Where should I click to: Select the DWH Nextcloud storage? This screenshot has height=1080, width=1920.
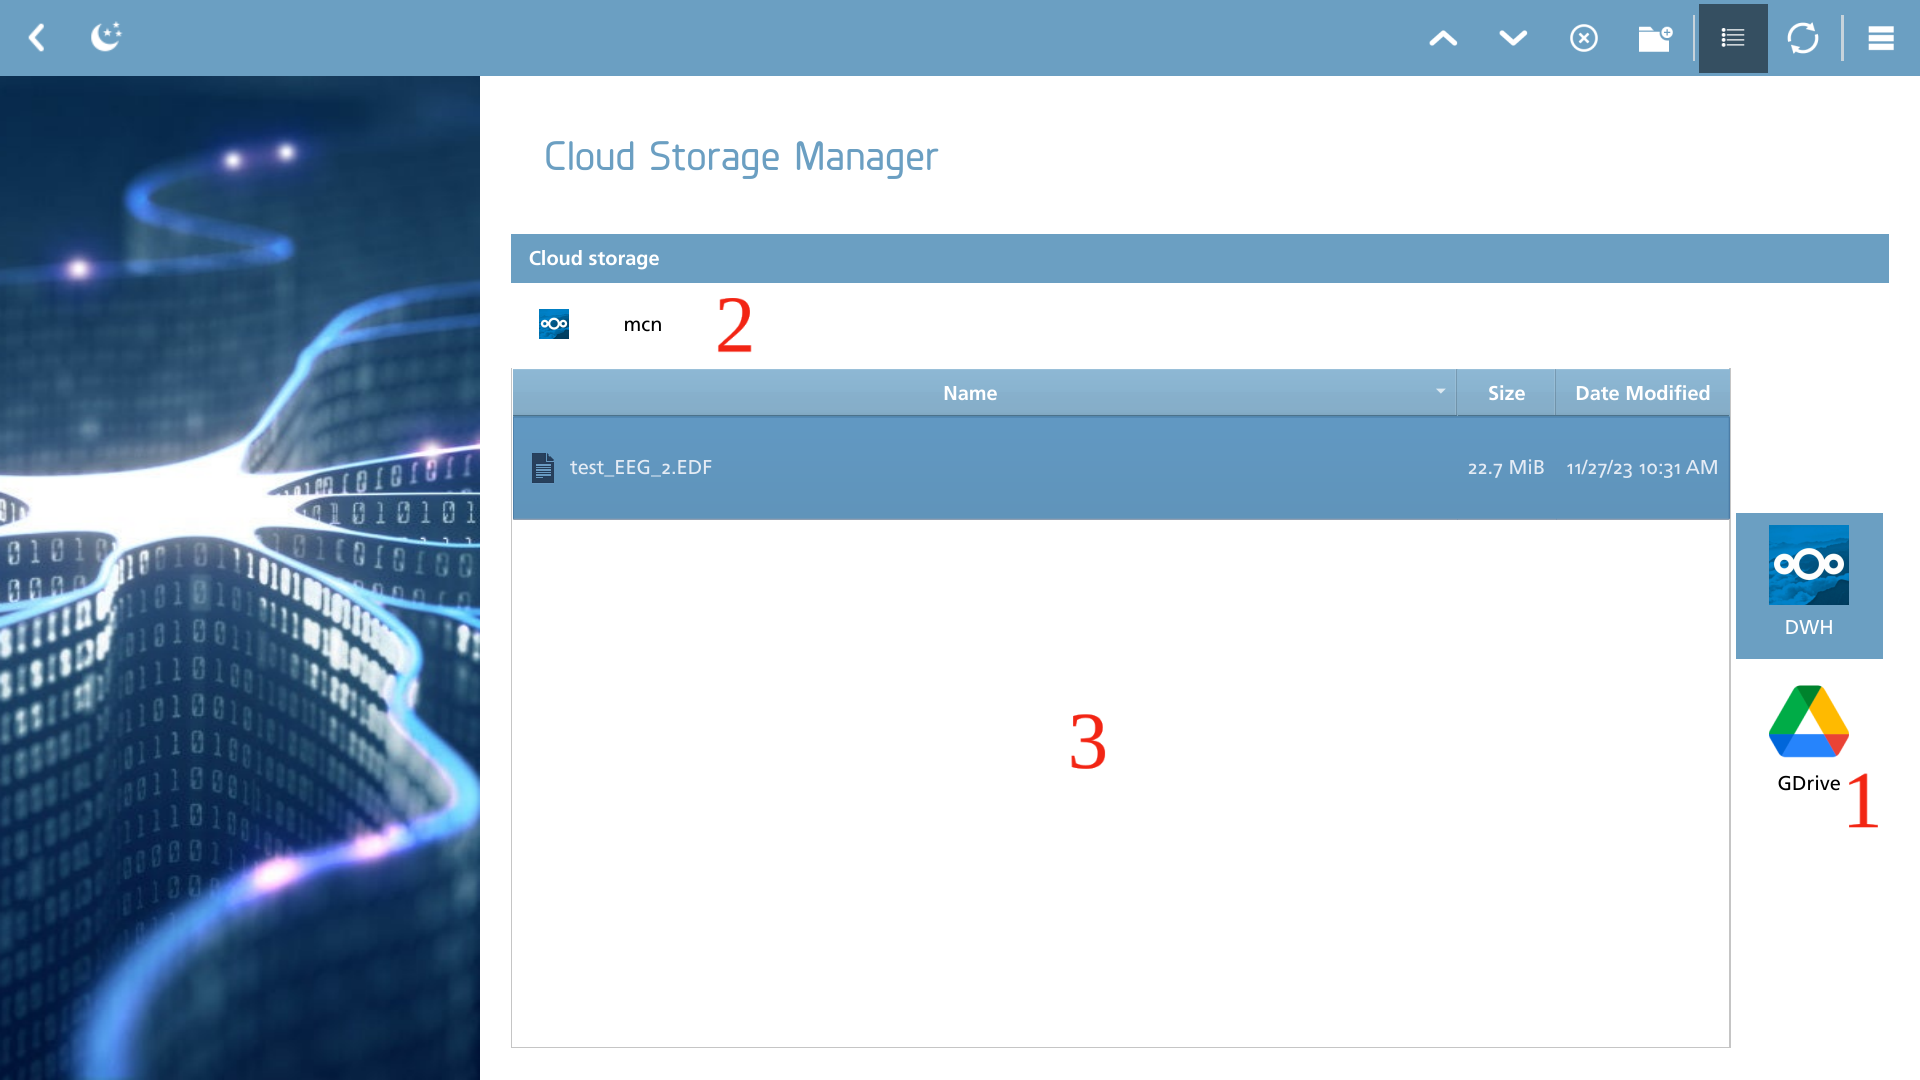click(x=1809, y=585)
